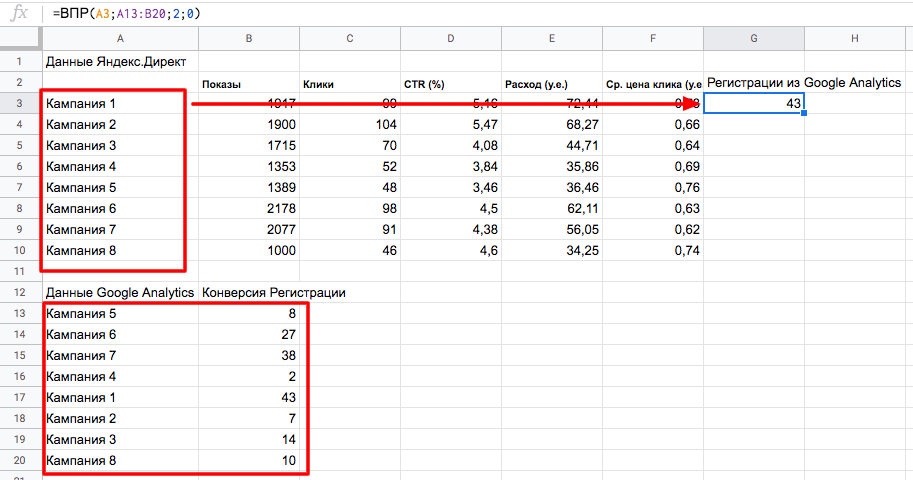Select 'Кампания 1' cell in row 17
Screen dimensions: 913x480
click(120, 397)
